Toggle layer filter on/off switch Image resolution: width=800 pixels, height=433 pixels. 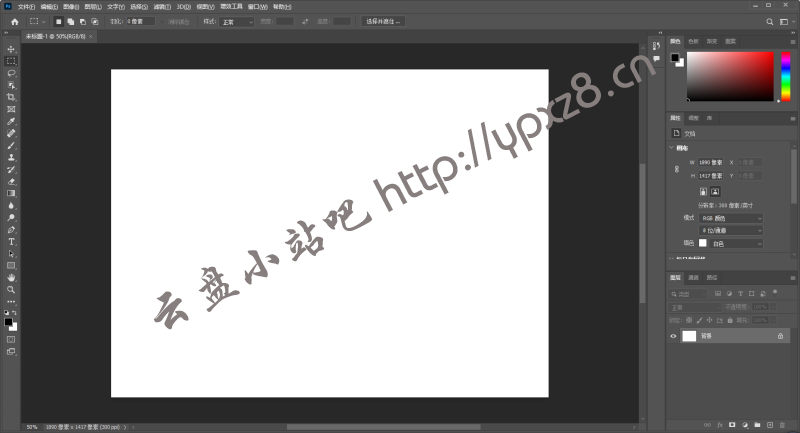click(x=775, y=293)
